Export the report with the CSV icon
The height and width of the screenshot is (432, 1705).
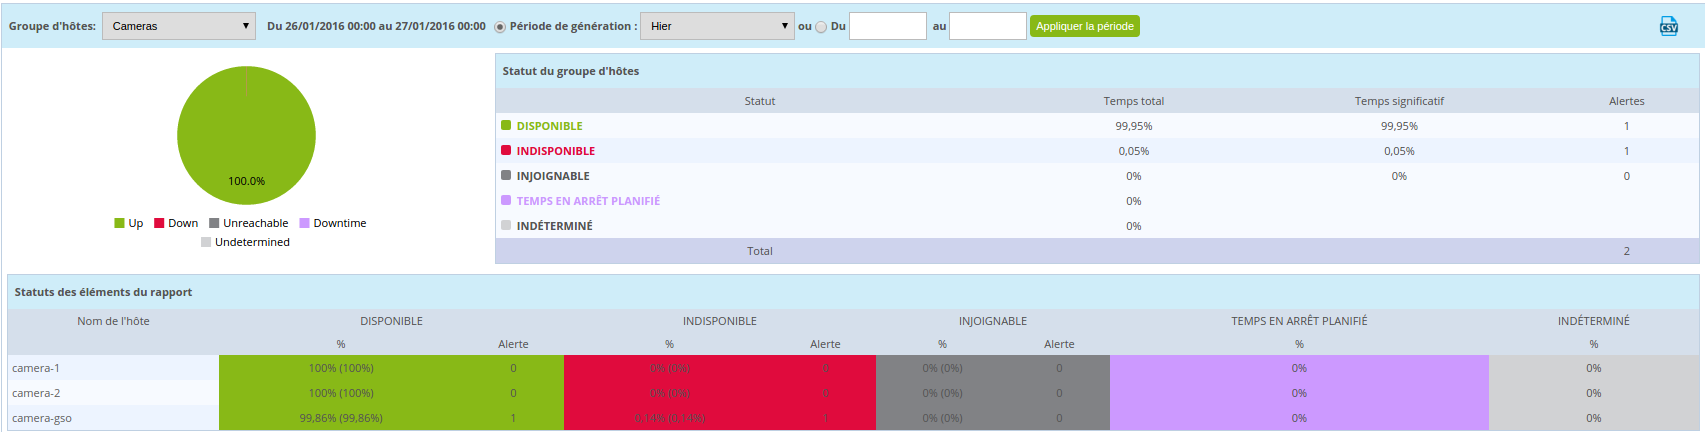(1668, 26)
